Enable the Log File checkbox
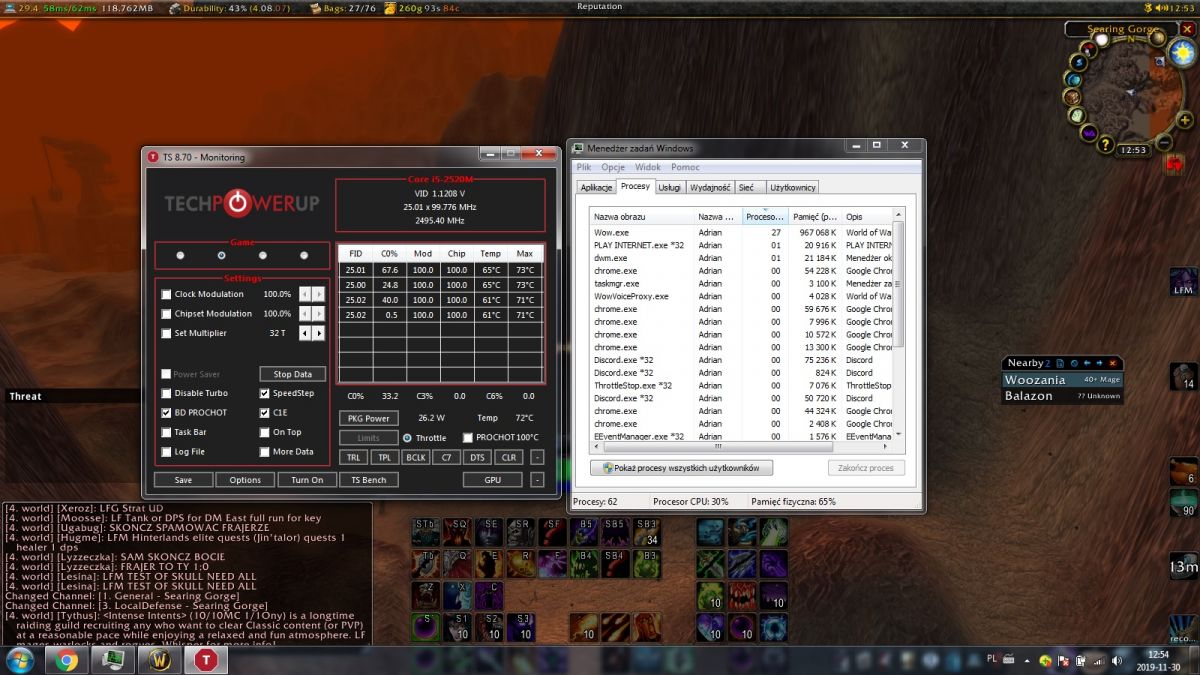This screenshot has width=1200, height=675. [x=166, y=452]
